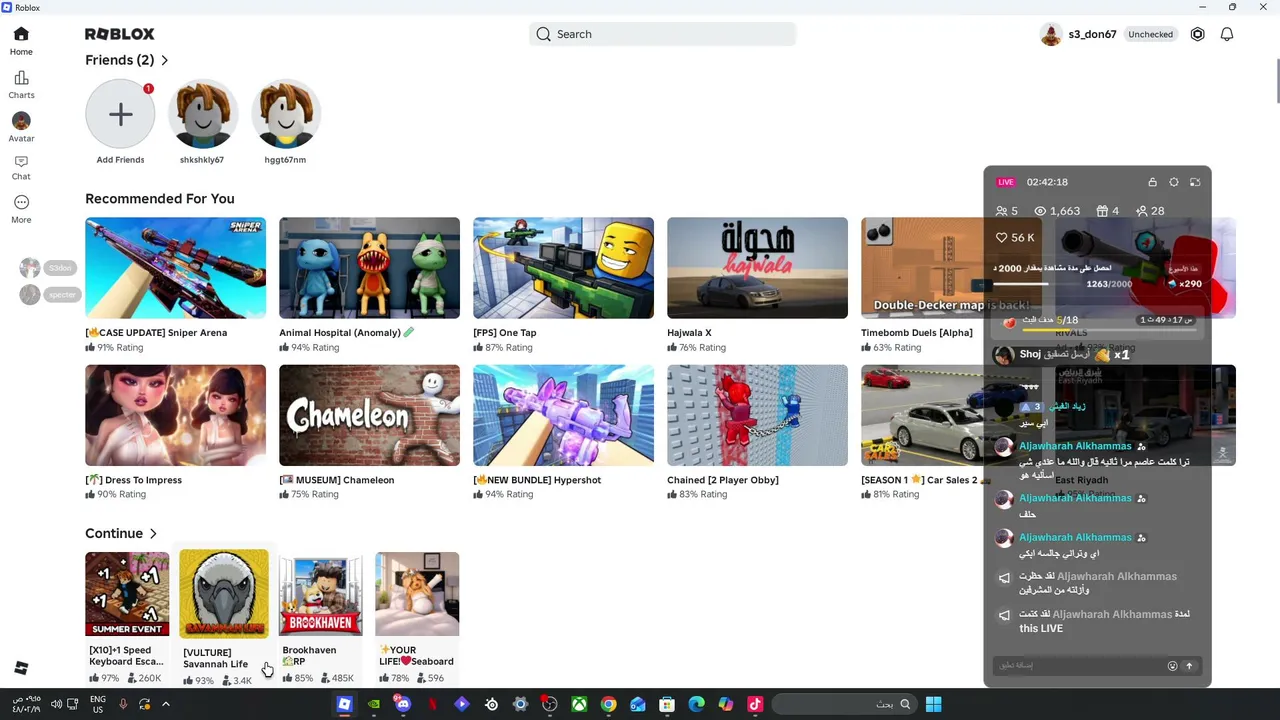Click the Unchecked age badge in the header
This screenshot has width=1280, height=720.
[1150, 34]
